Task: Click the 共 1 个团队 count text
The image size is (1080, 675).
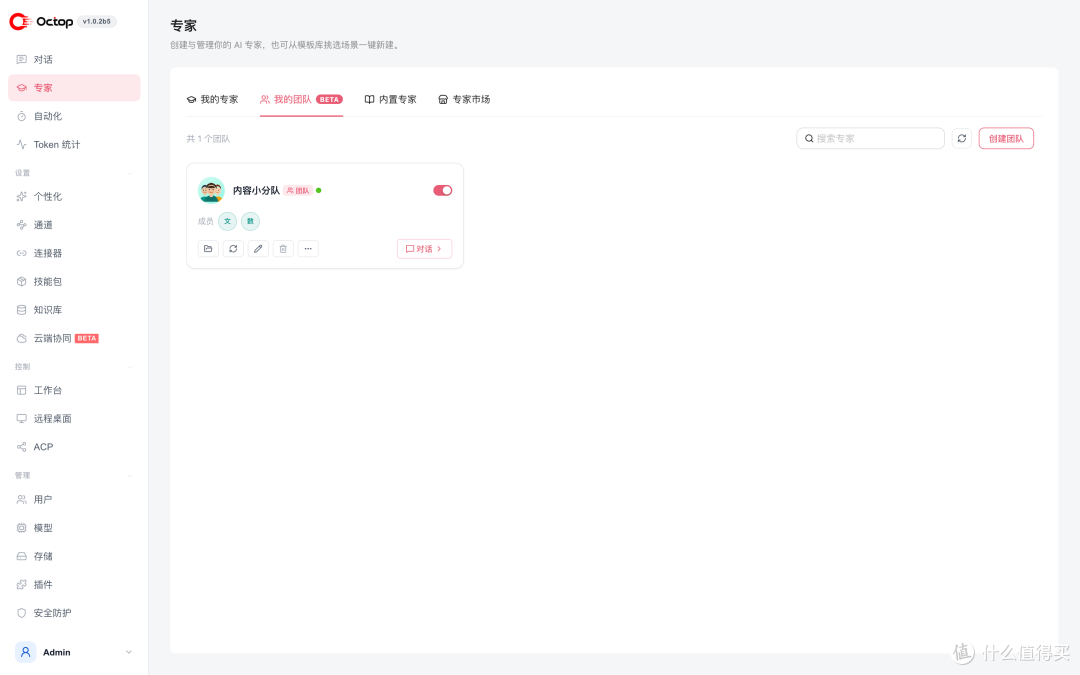Action: tap(208, 138)
